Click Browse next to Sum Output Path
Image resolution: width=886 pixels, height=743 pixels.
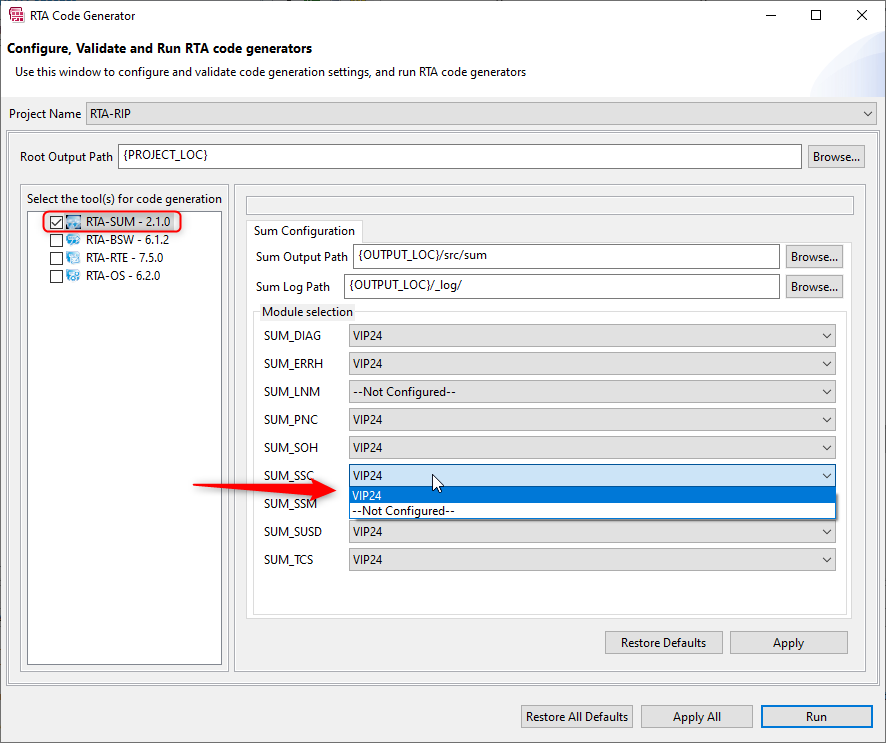[x=814, y=257]
